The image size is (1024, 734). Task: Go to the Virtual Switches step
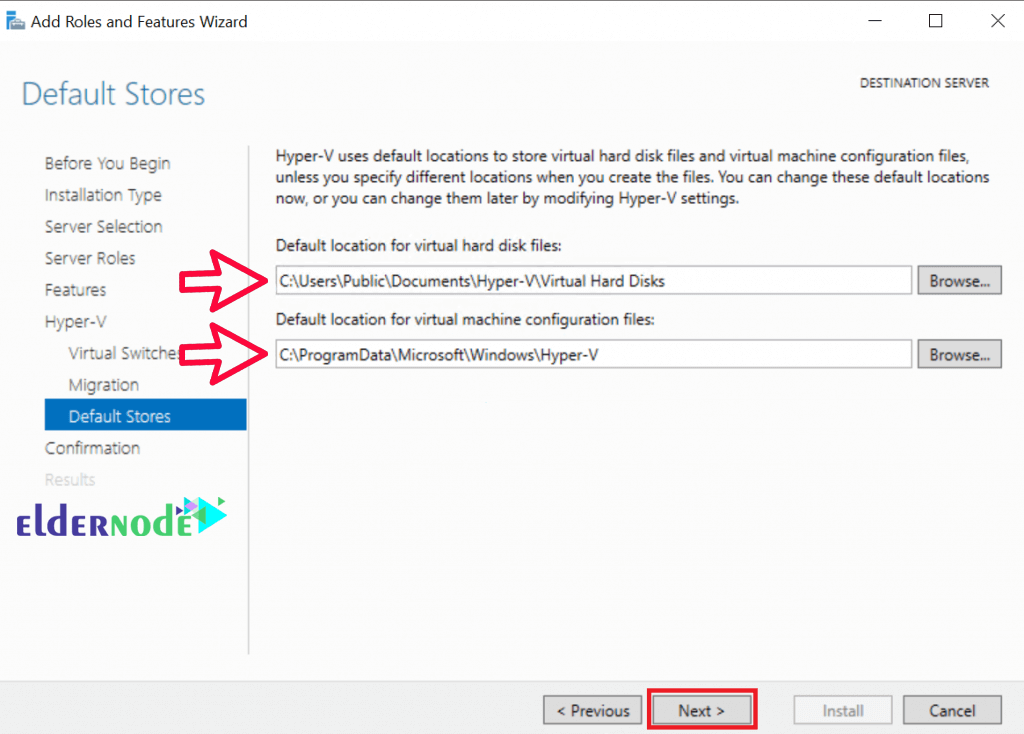[123, 353]
